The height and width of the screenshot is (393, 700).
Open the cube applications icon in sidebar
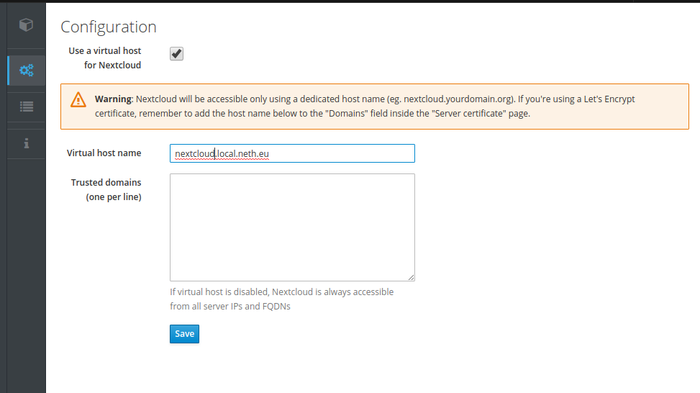point(26,25)
